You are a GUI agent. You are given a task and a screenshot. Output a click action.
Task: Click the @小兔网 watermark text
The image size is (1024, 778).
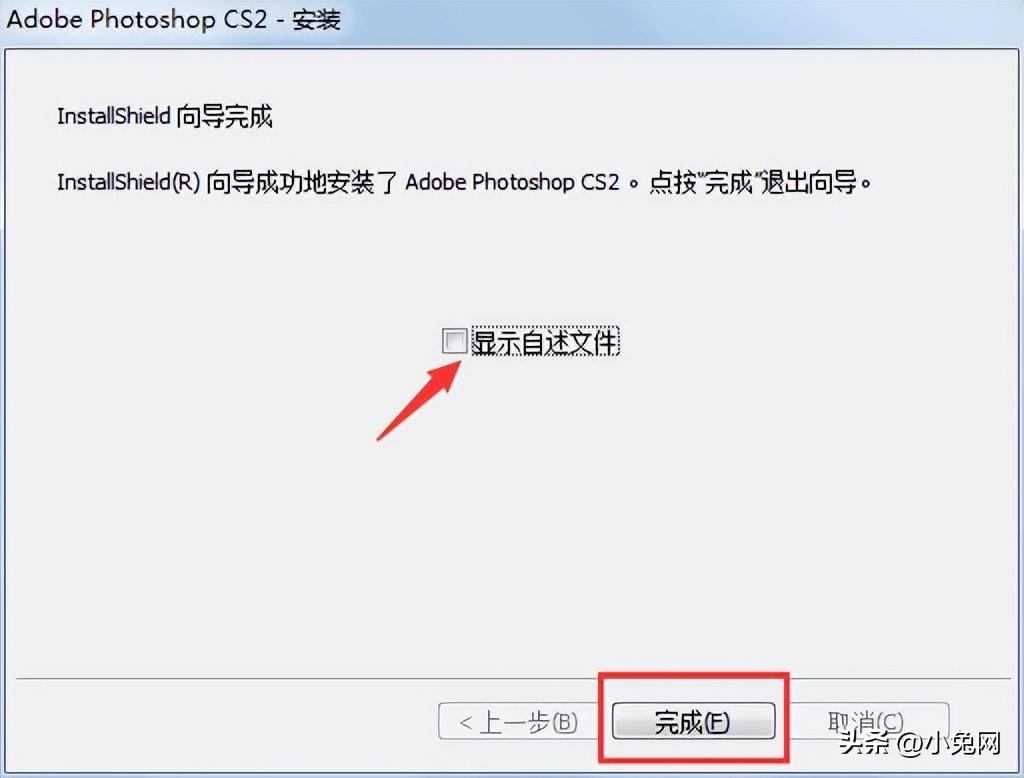pos(949,743)
